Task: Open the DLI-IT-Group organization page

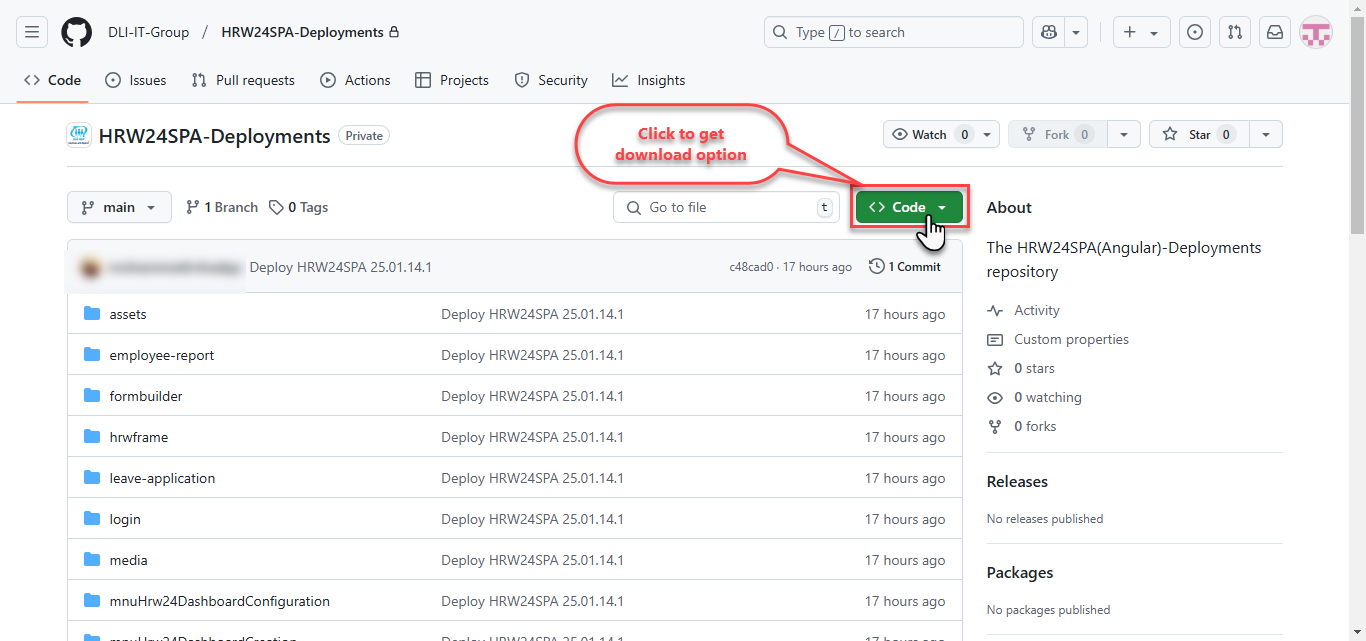Action: [x=148, y=31]
